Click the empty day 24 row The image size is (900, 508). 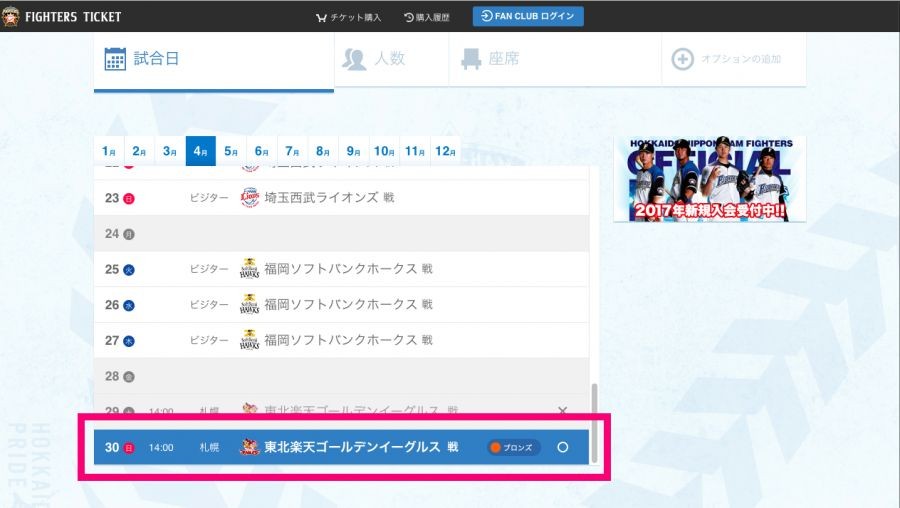(x=342, y=234)
